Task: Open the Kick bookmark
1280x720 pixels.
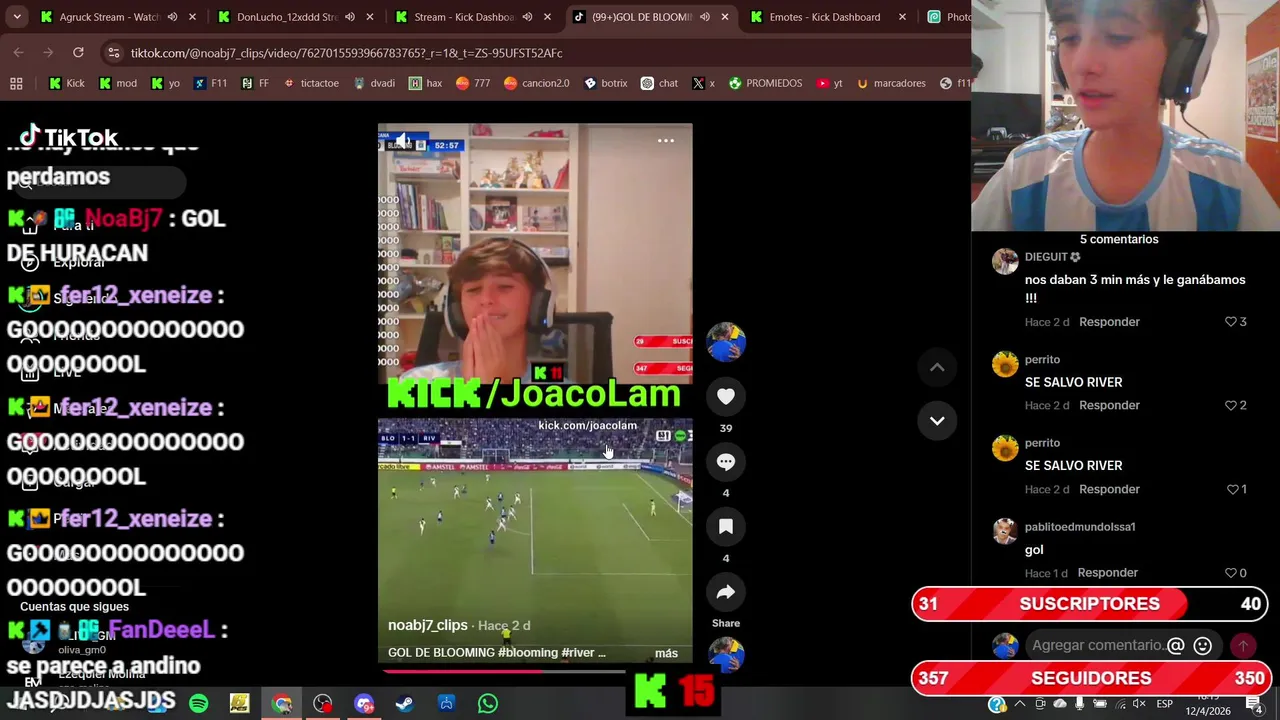Action: (67, 83)
